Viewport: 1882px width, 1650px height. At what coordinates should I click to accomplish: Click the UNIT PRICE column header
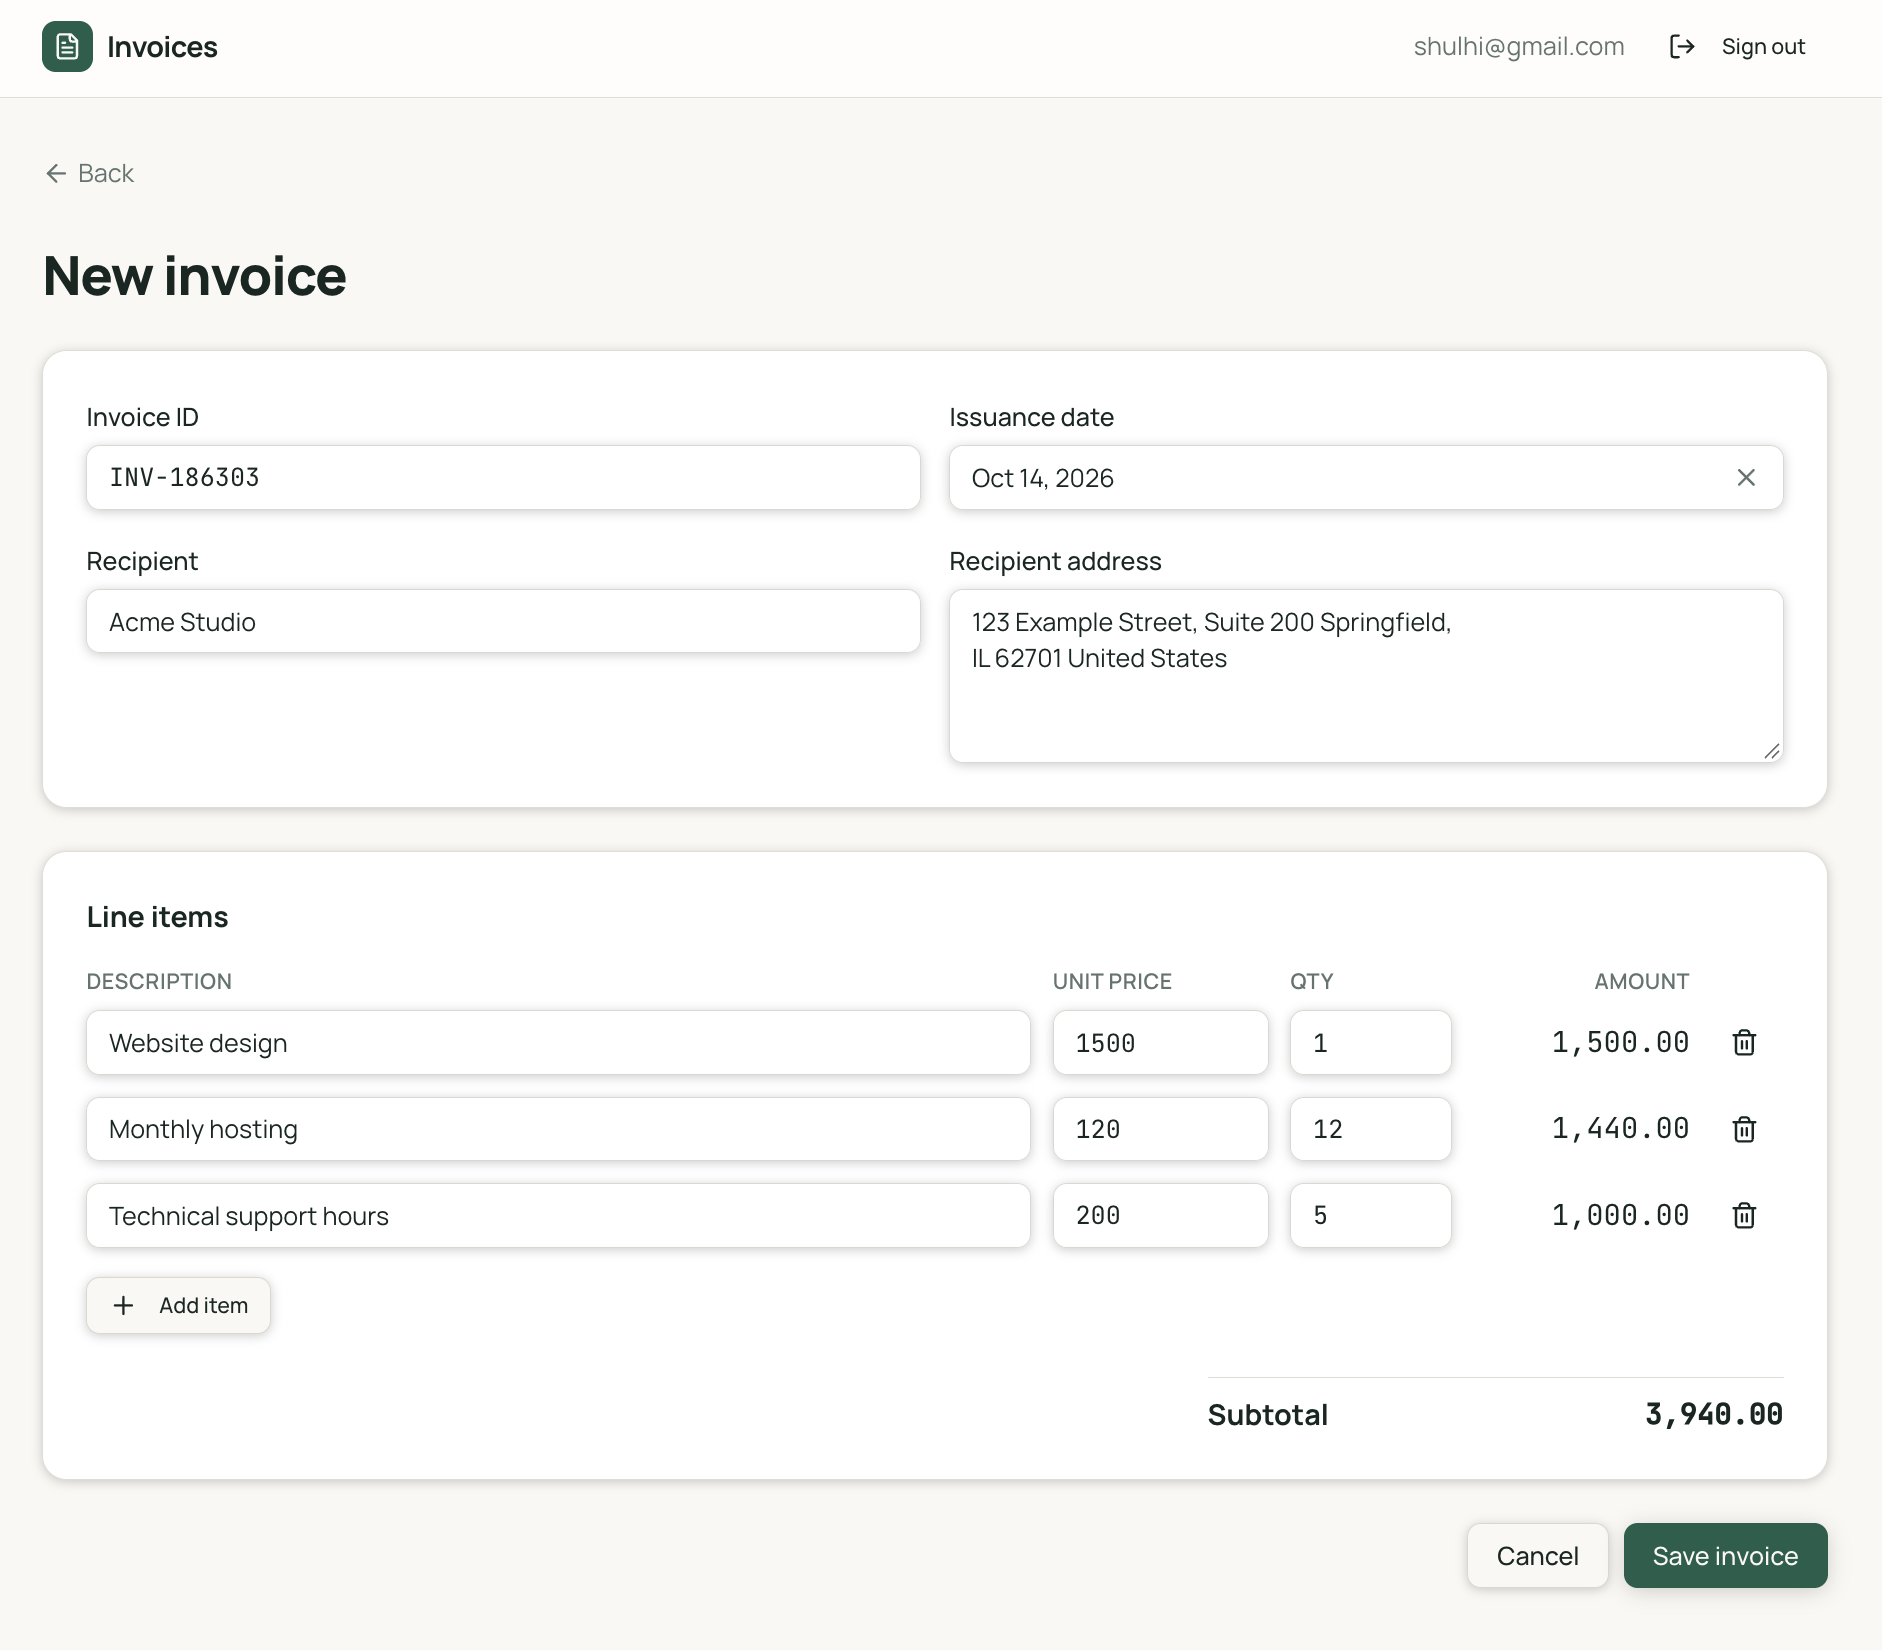click(x=1112, y=981)
